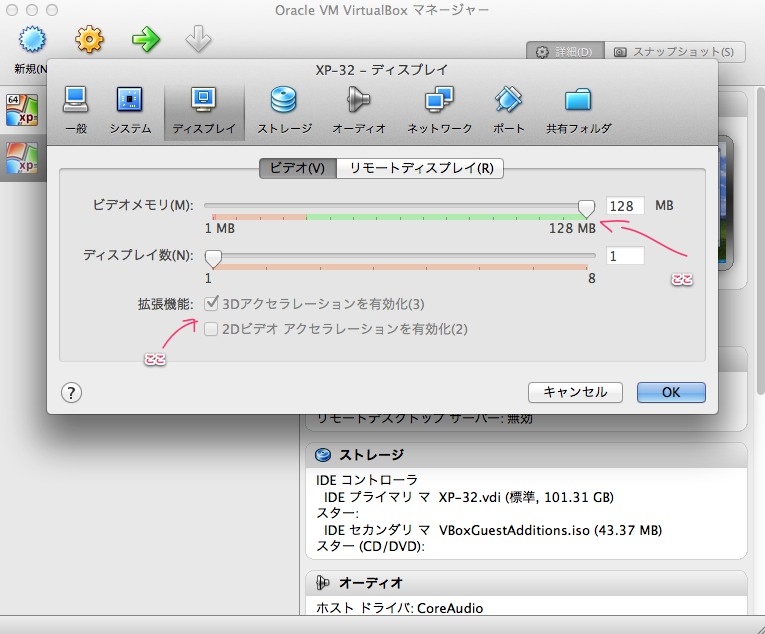Open the ストレージ settings category
The height and width of the screenshot is (634, 765).
[284, 111]
